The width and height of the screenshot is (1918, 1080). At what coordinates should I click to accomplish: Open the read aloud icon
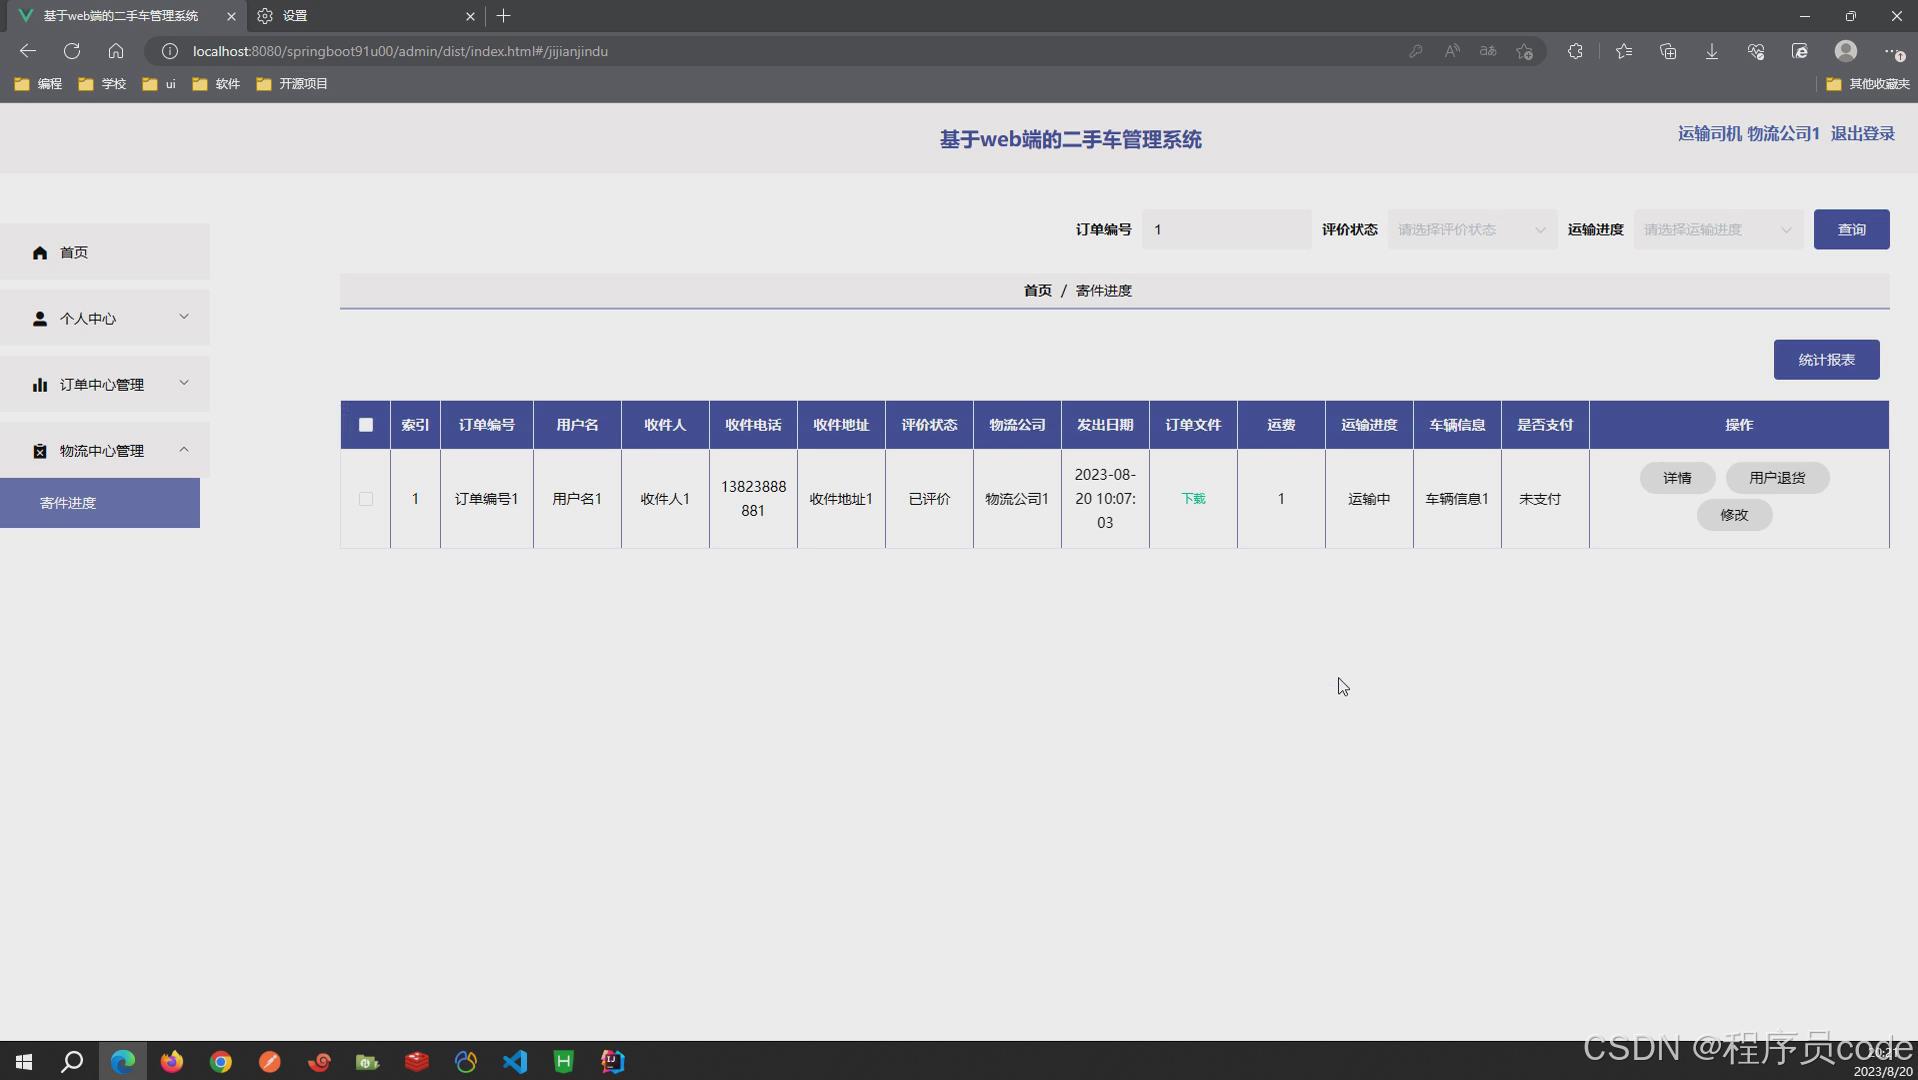pyautogui.click(x=1452, y=51)
